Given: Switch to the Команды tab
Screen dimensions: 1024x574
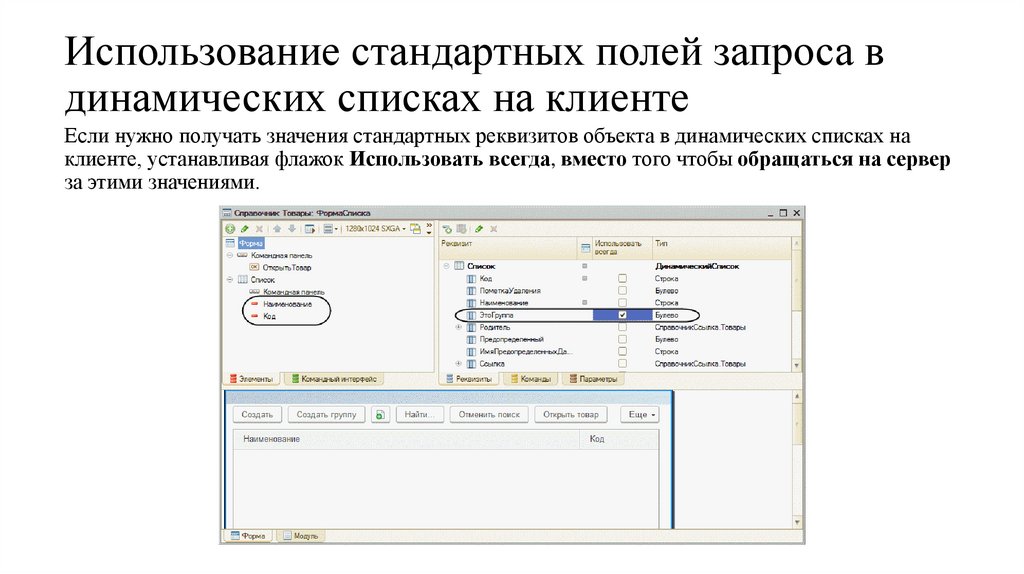Looking at the screenshot, I should (531, 379).
